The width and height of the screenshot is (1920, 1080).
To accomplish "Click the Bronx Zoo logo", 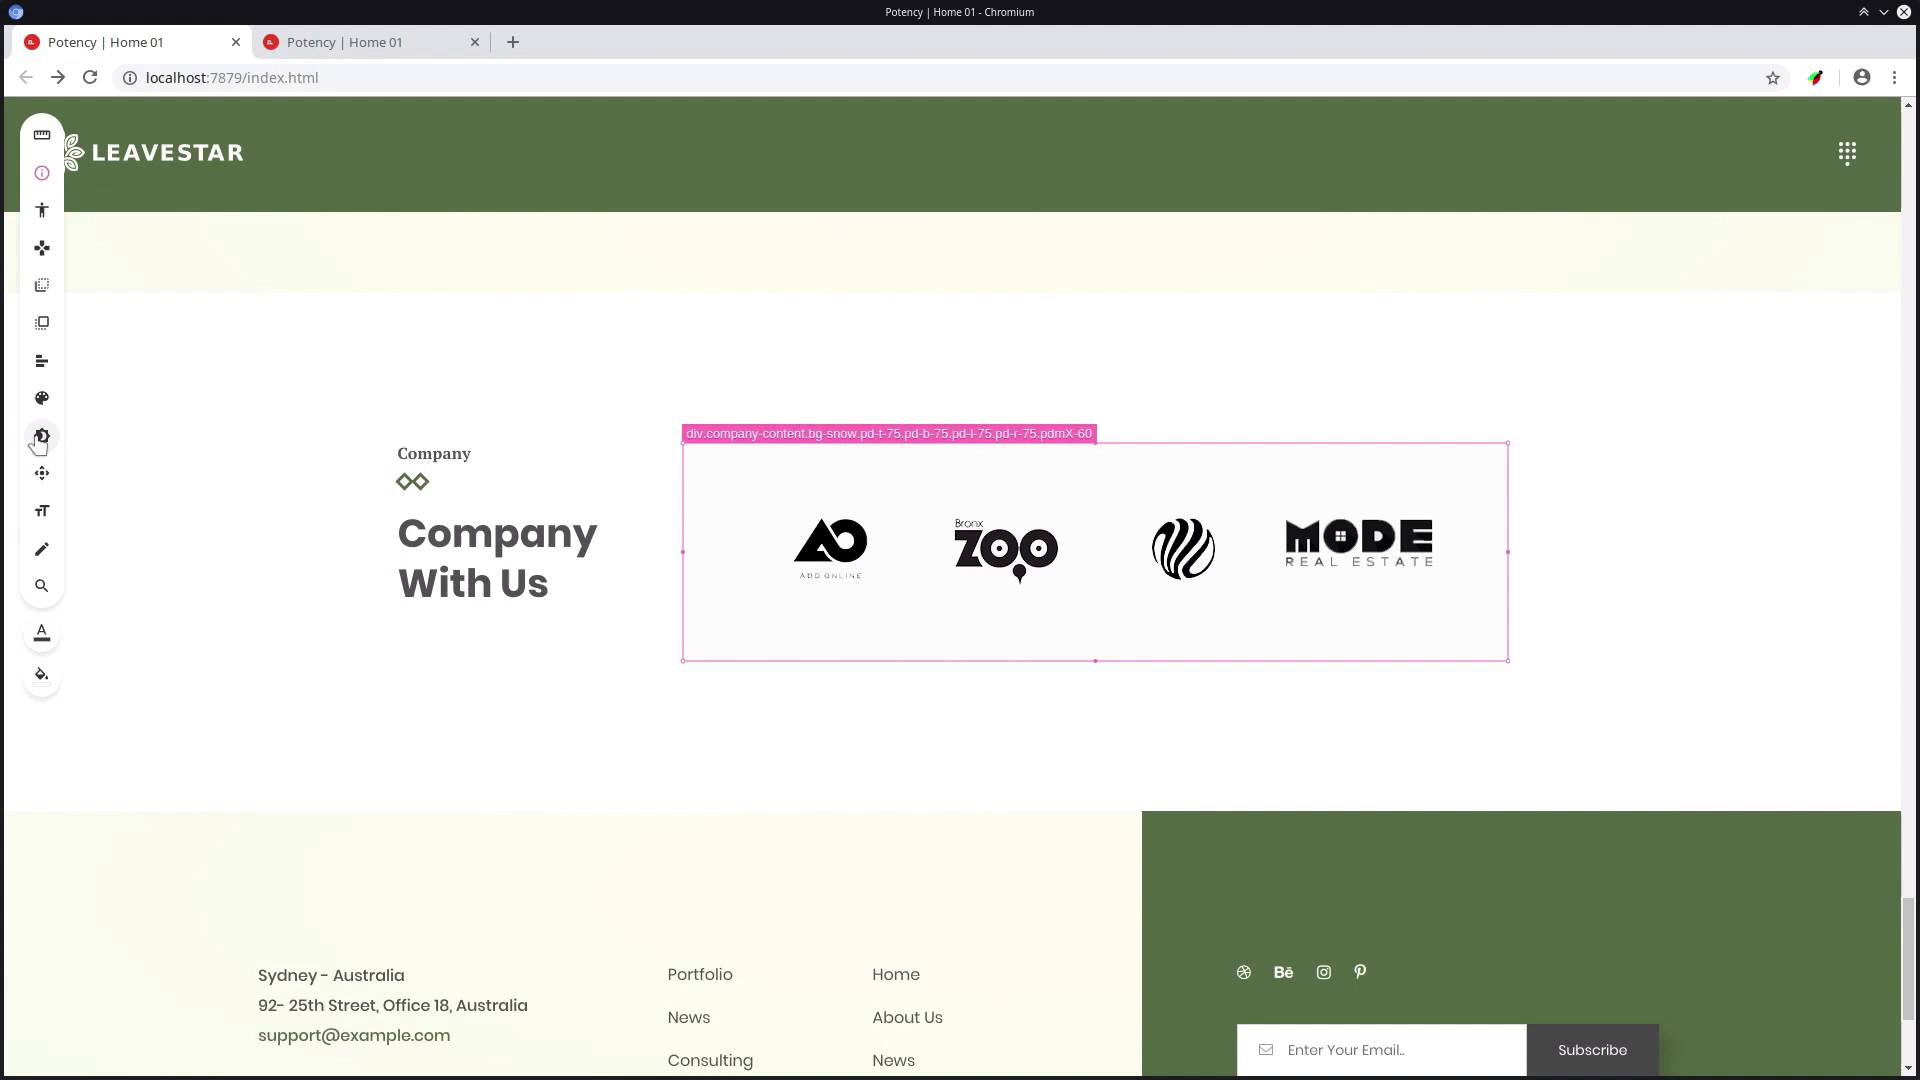I will tap(1006, 550).
